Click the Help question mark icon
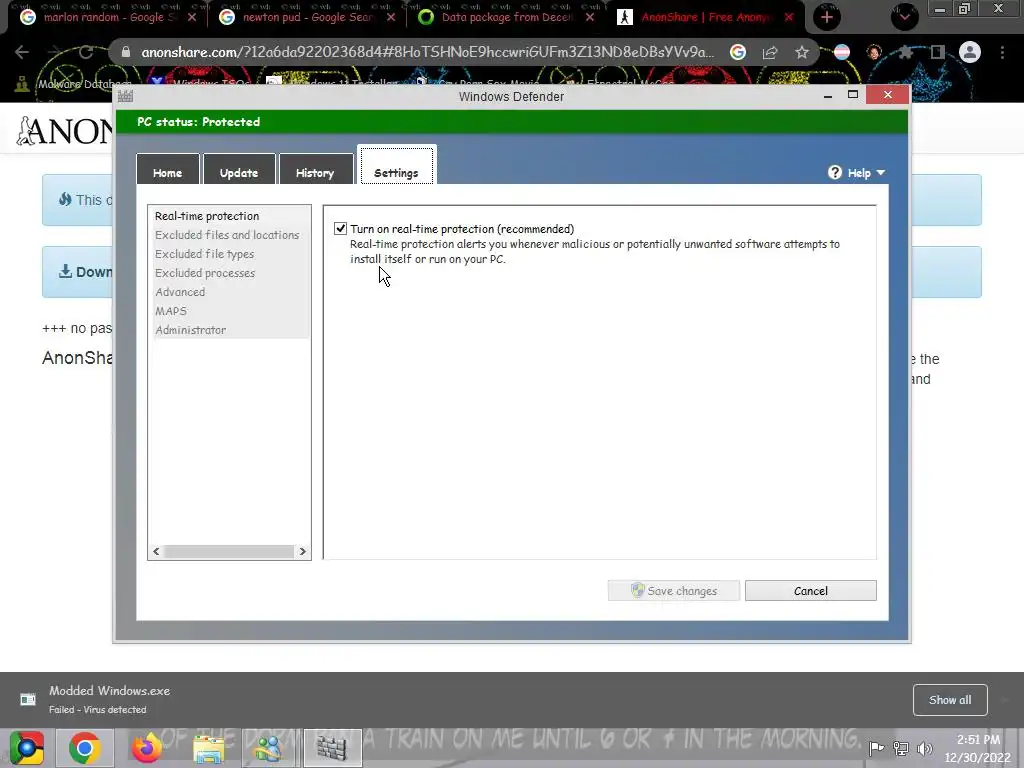The image size is (1024, 768). tap(835, 172)
